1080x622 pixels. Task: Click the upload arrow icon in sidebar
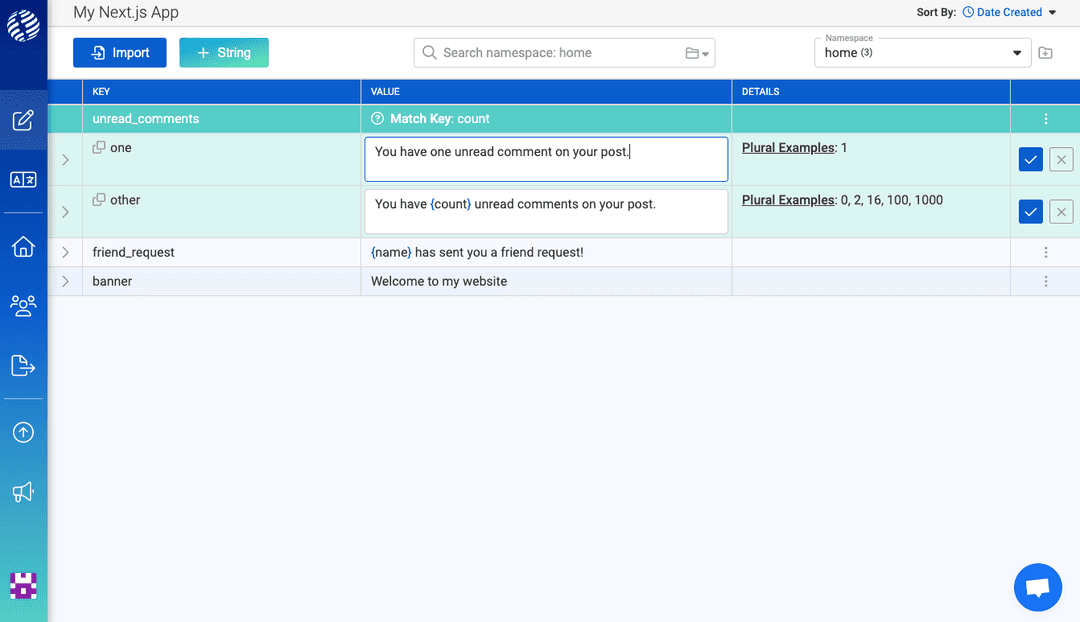pos(23,432)
